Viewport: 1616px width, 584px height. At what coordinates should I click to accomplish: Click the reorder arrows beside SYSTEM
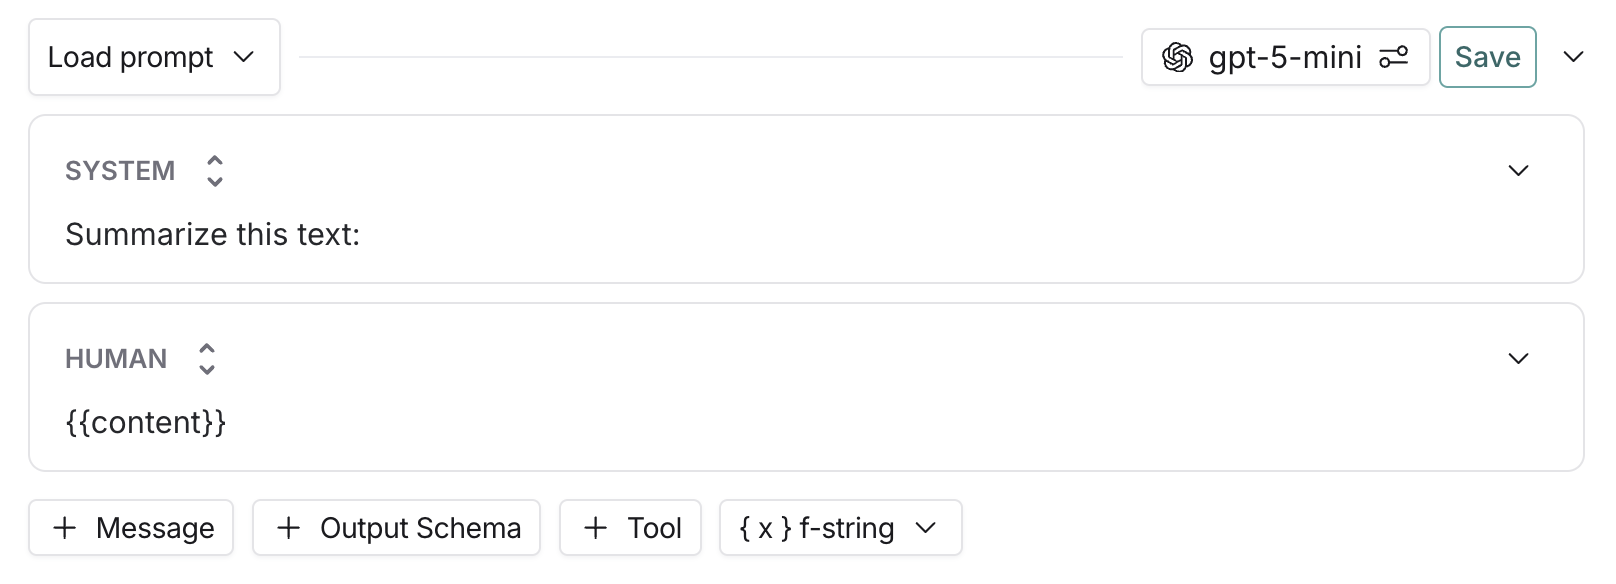coord(215,171)
